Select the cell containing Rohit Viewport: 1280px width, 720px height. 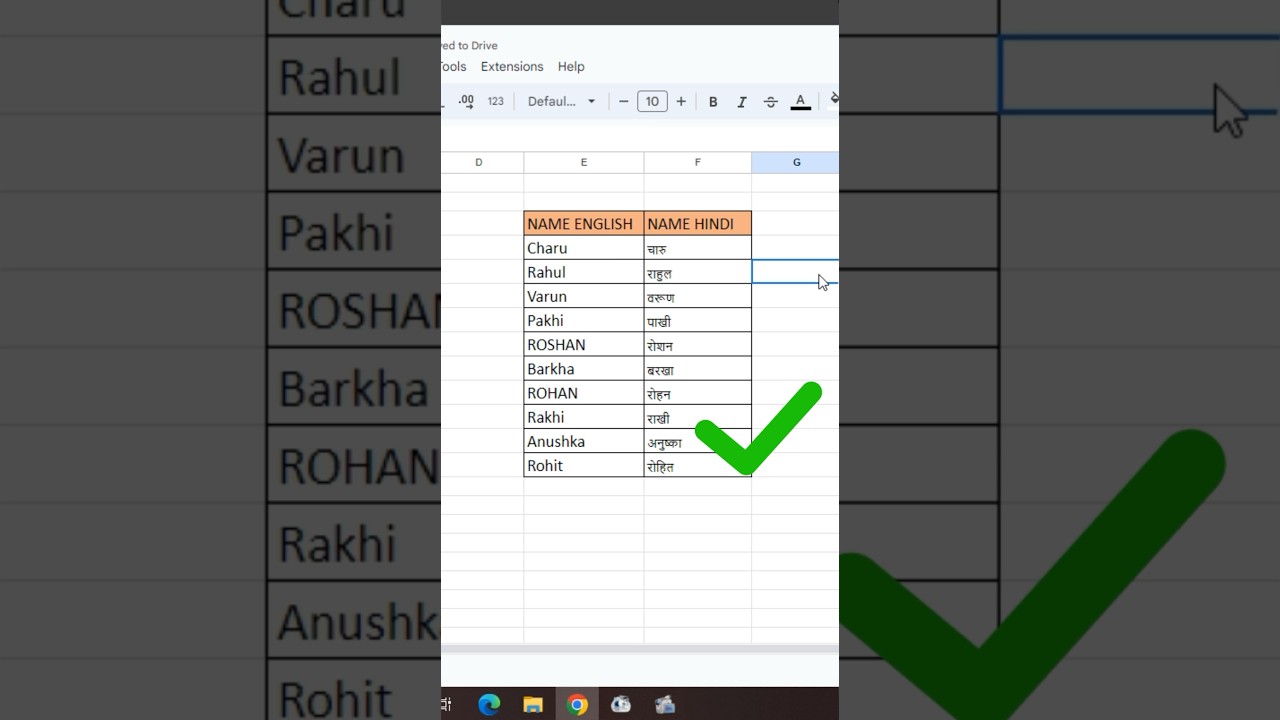click(584, 465)
